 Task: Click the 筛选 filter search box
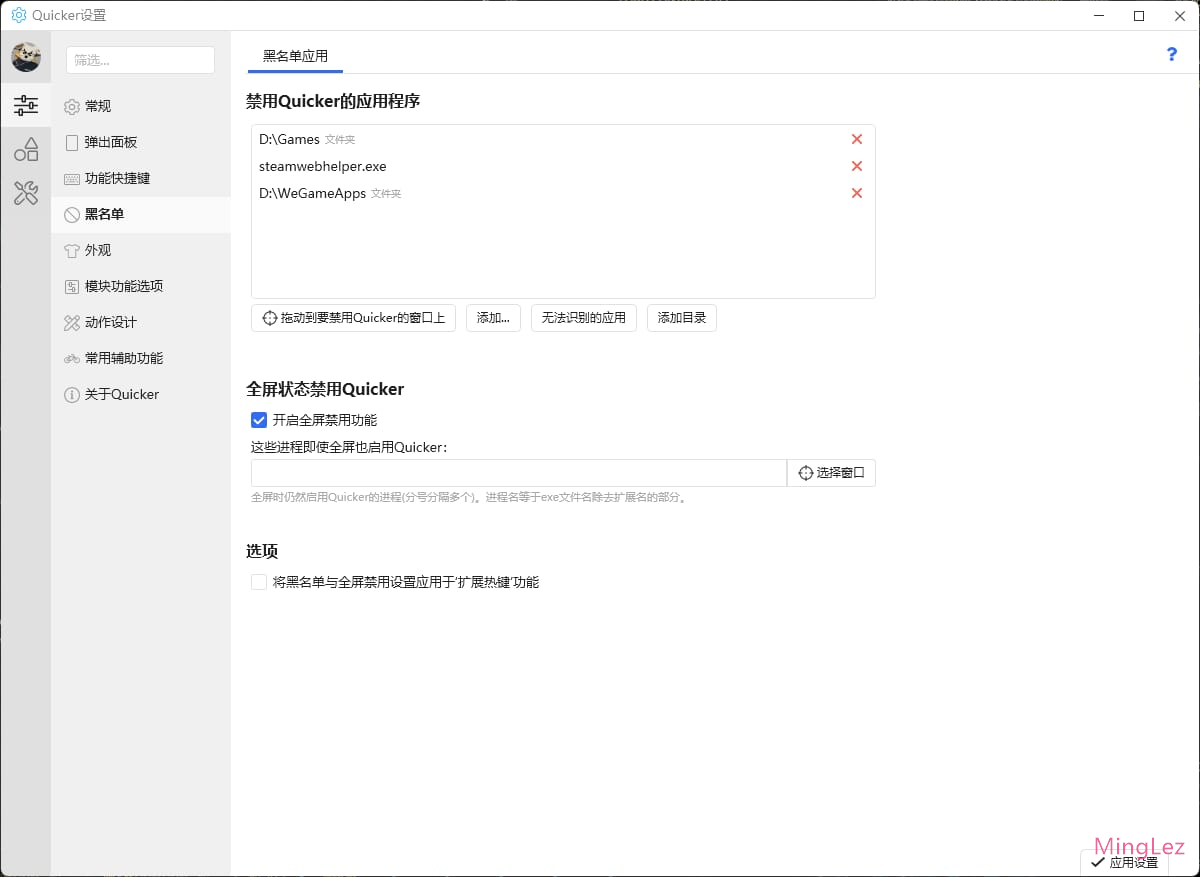point(140,60)
